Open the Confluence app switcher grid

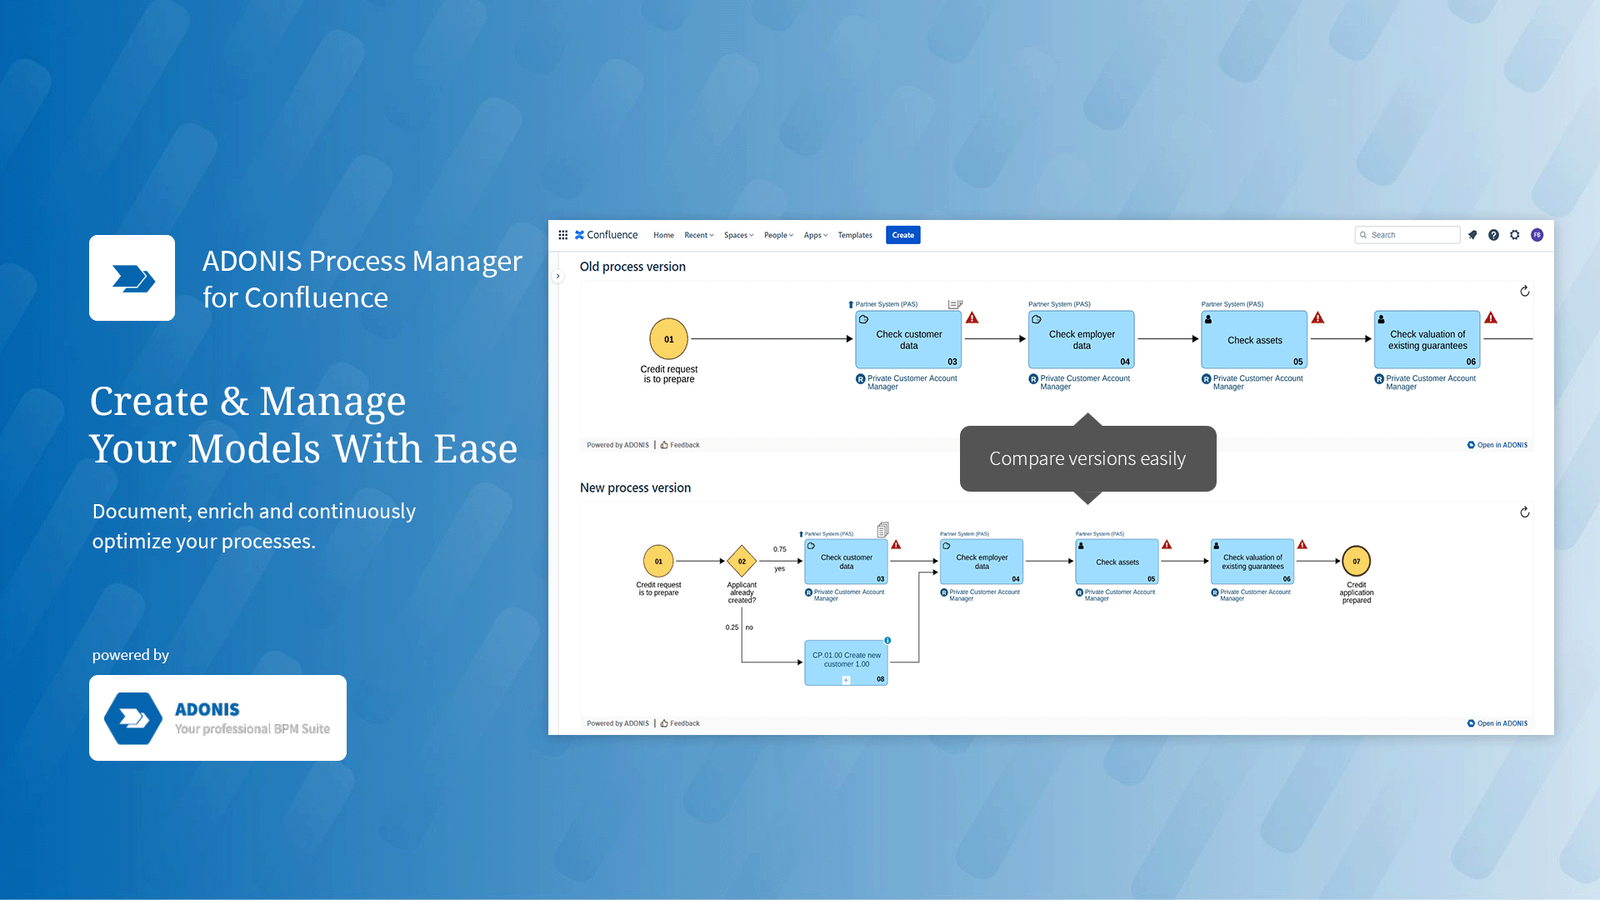click(x=563, y=235)
